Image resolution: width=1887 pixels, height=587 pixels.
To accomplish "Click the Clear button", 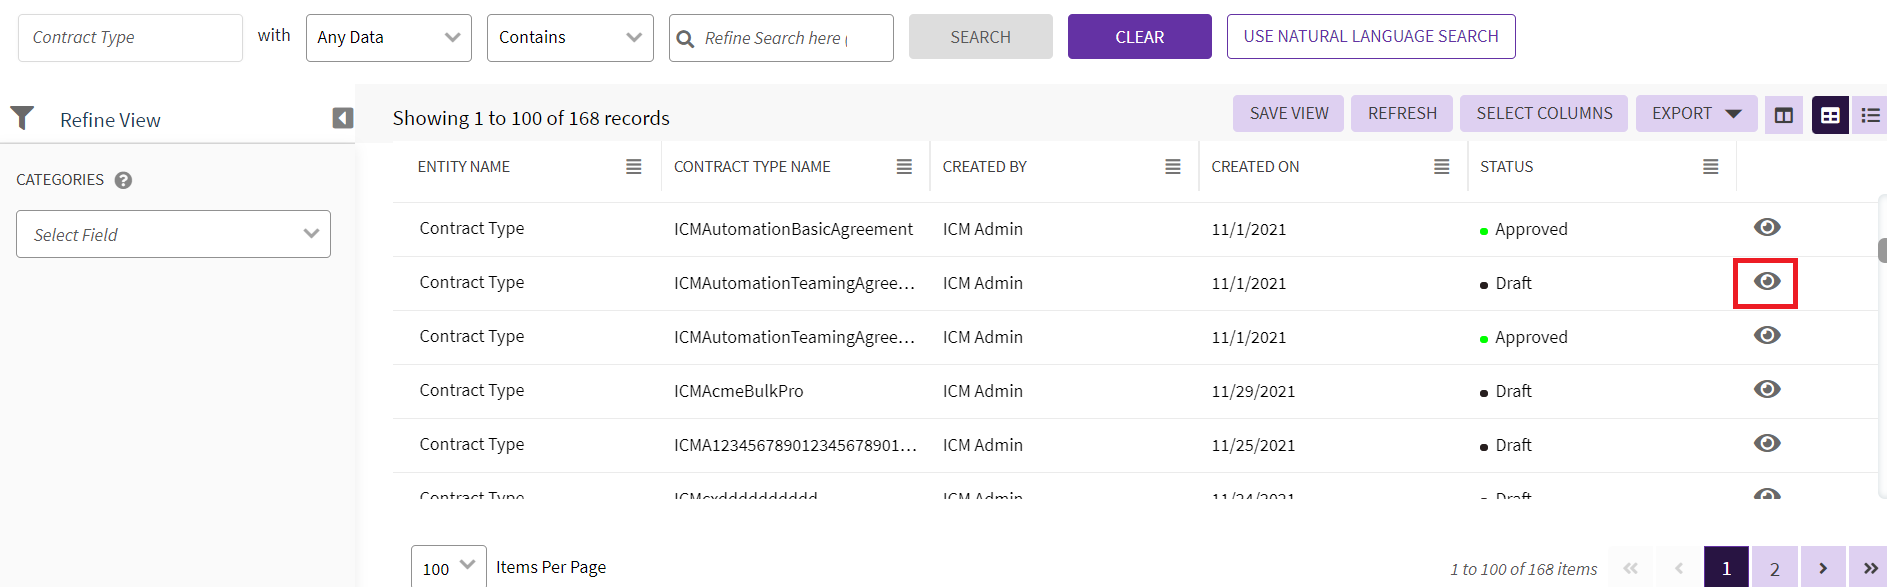I will coord(1139,37).
